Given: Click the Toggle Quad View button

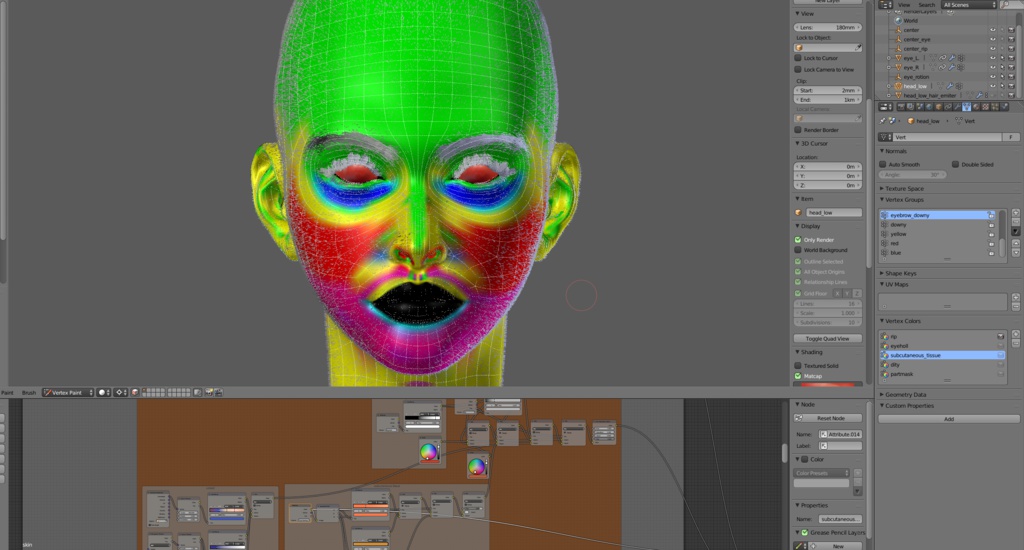Looking at the screenshot, I should pos(827,338).
